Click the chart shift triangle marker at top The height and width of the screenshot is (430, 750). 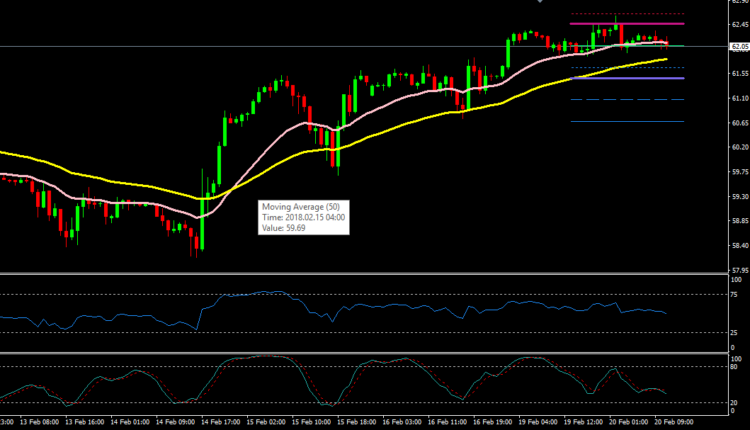coord(539,2)
